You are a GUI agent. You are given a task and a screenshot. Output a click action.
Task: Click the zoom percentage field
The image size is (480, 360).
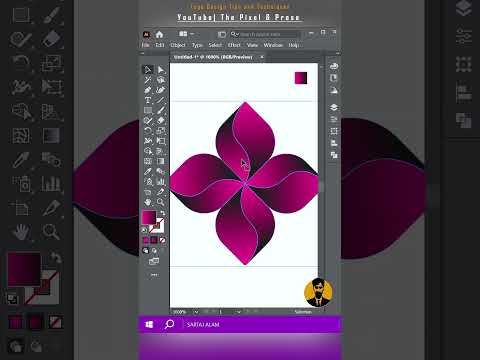click(x=182, y=312)
